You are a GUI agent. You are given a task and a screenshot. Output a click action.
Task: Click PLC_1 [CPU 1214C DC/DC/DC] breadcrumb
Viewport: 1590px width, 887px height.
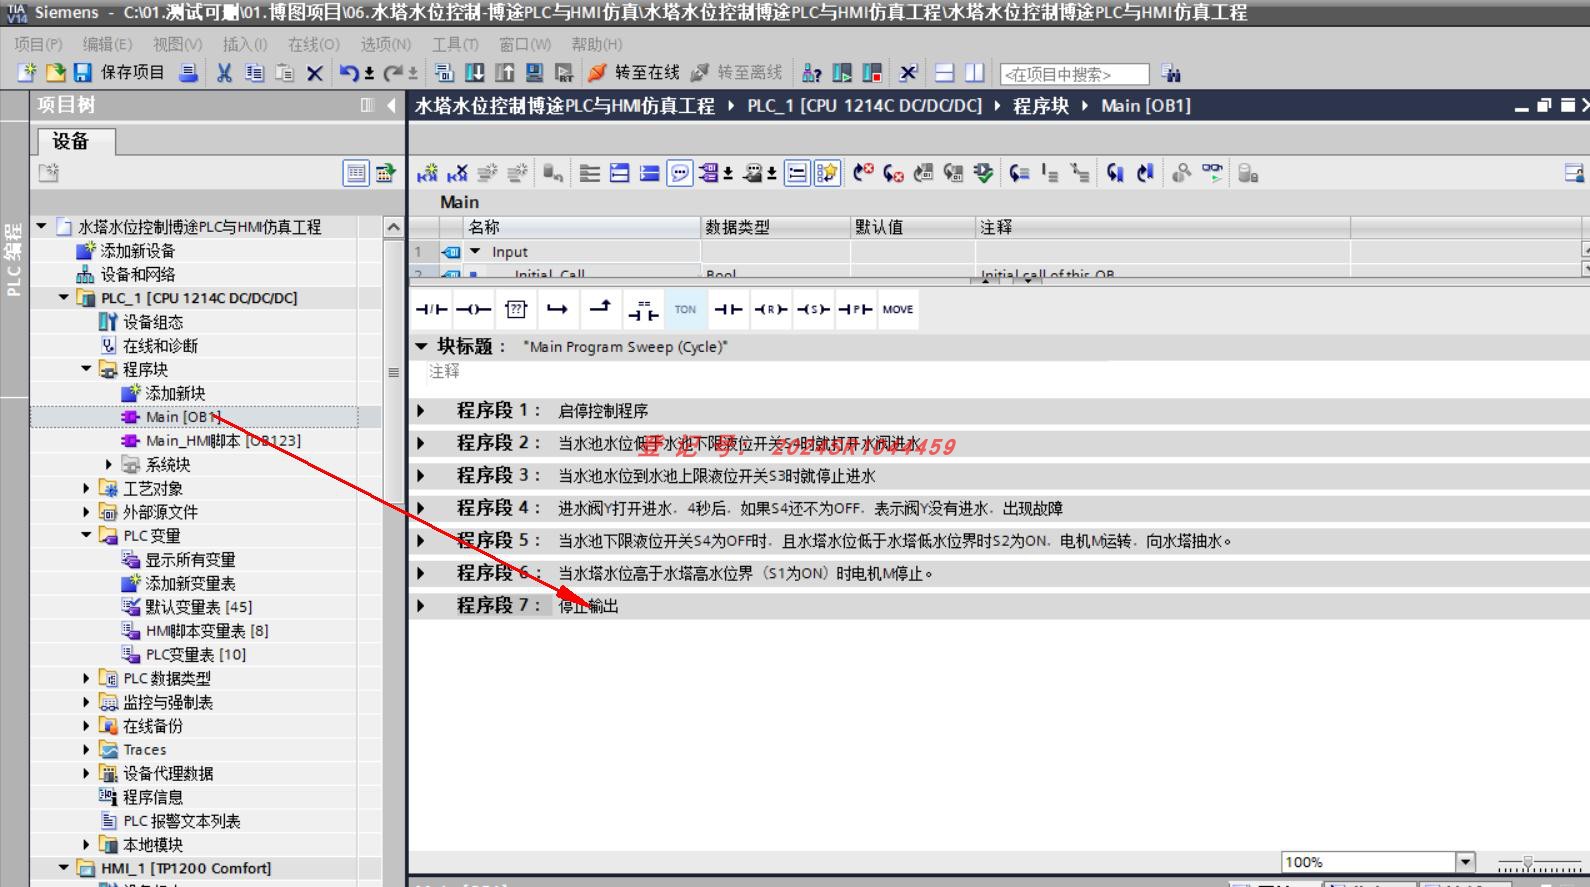point(865,105)
